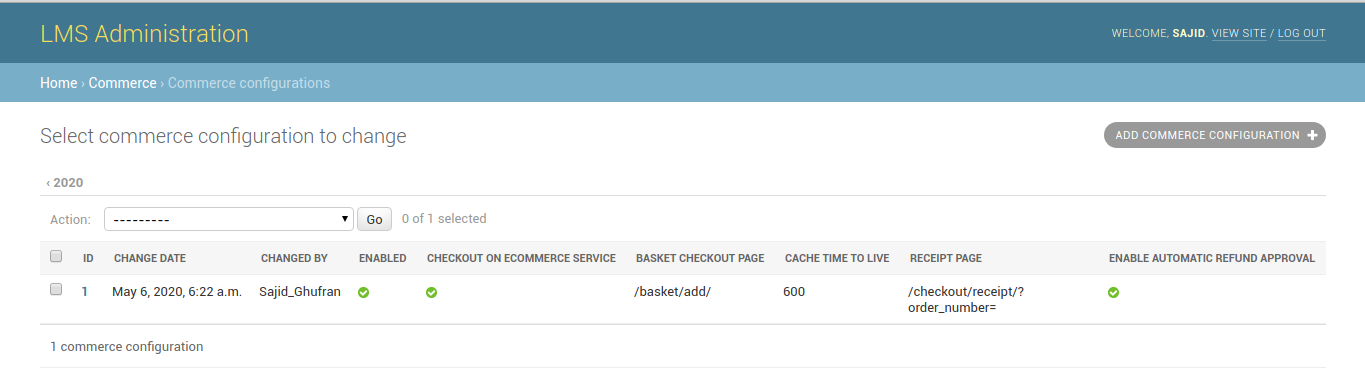Click the plus icon on Add button

pyautogui.click(x=1313, y=135)
